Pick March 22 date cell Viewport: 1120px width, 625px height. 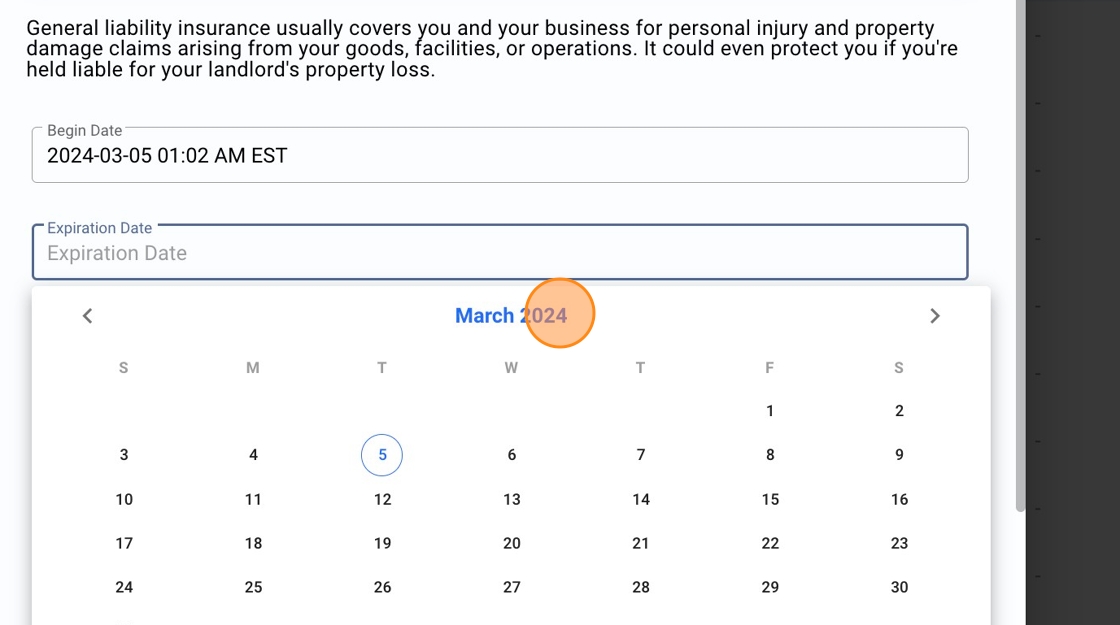click(770, 543)
